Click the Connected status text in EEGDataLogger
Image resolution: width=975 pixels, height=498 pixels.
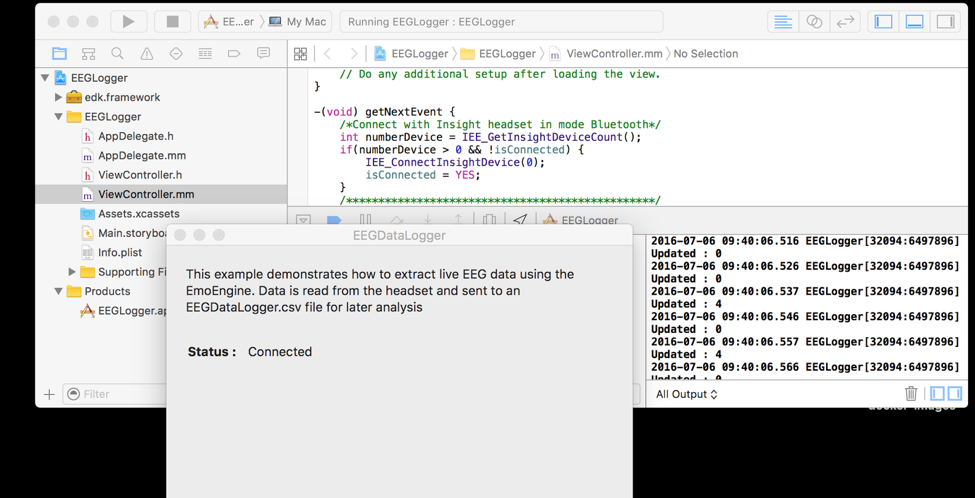280,352
